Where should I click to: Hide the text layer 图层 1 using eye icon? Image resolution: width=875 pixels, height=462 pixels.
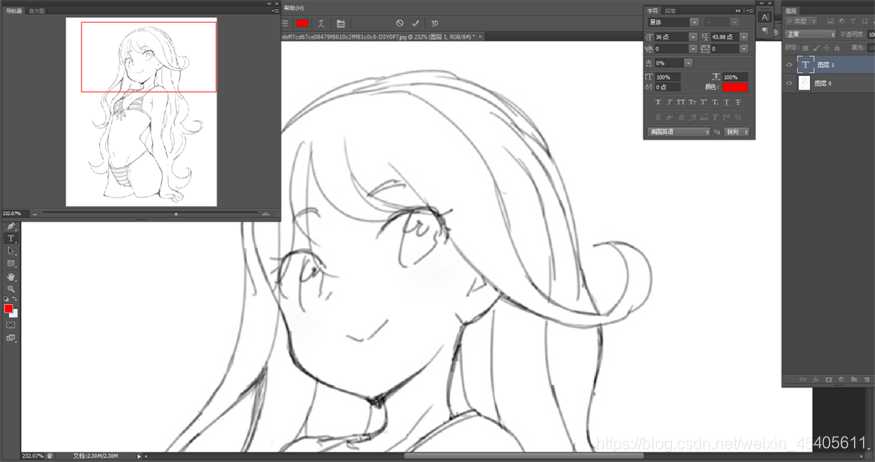(790, 65)
